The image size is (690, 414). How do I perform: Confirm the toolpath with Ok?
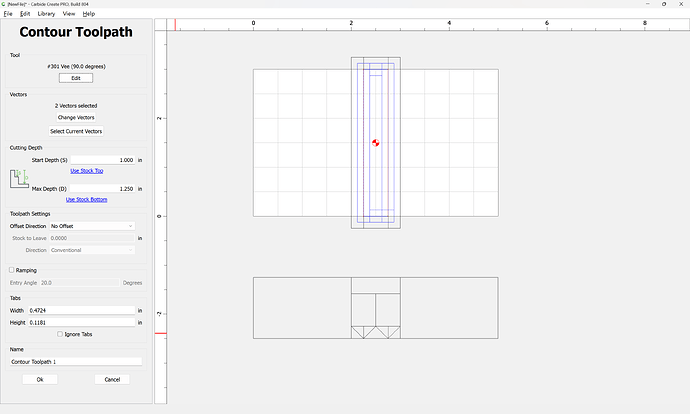click(40, 379)
